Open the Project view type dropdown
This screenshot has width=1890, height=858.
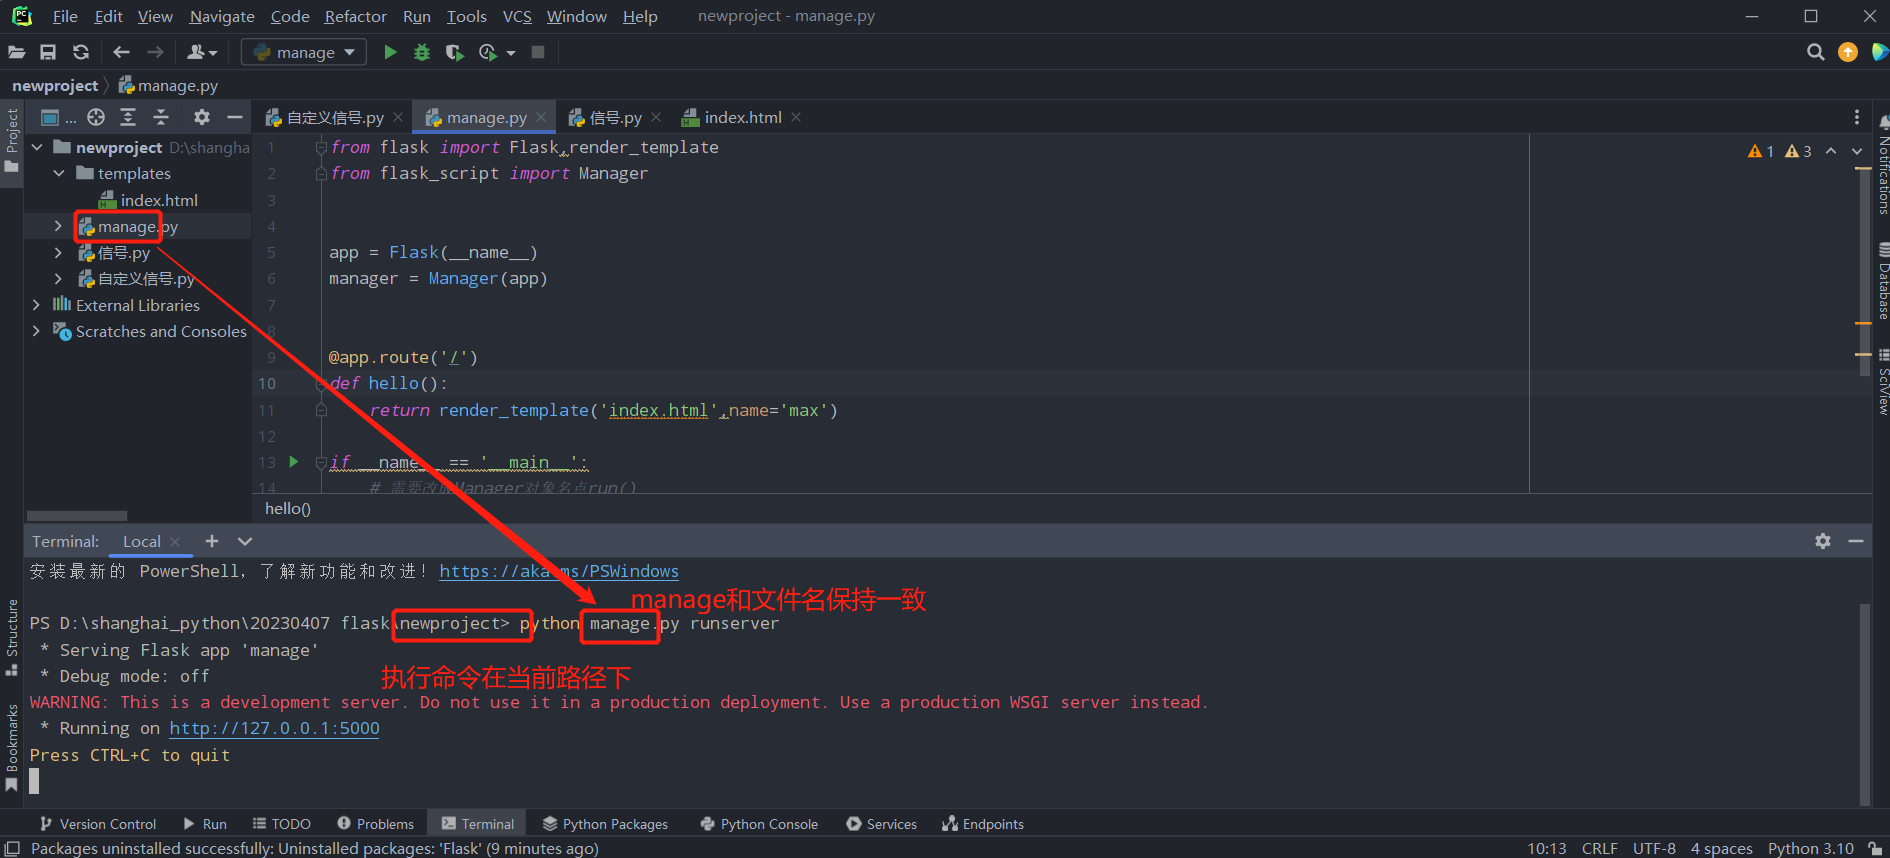(x=57, y=117)
